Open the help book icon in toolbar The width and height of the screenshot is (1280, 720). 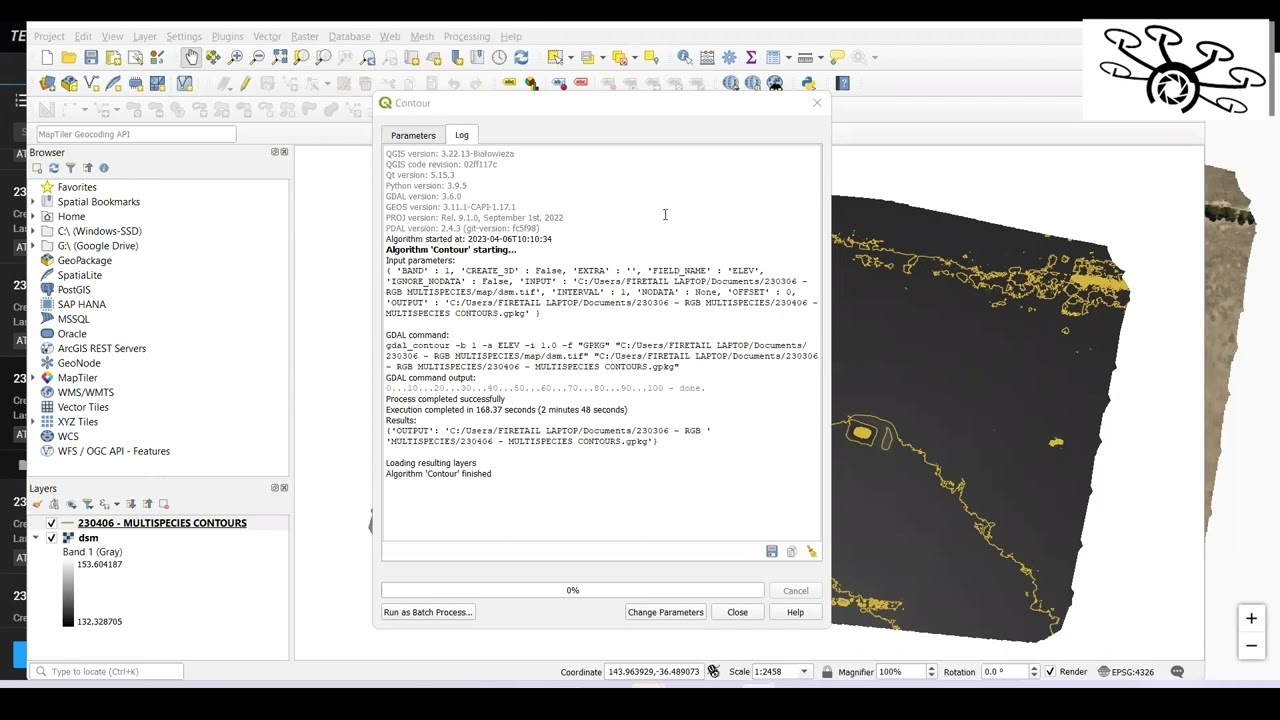843,84
